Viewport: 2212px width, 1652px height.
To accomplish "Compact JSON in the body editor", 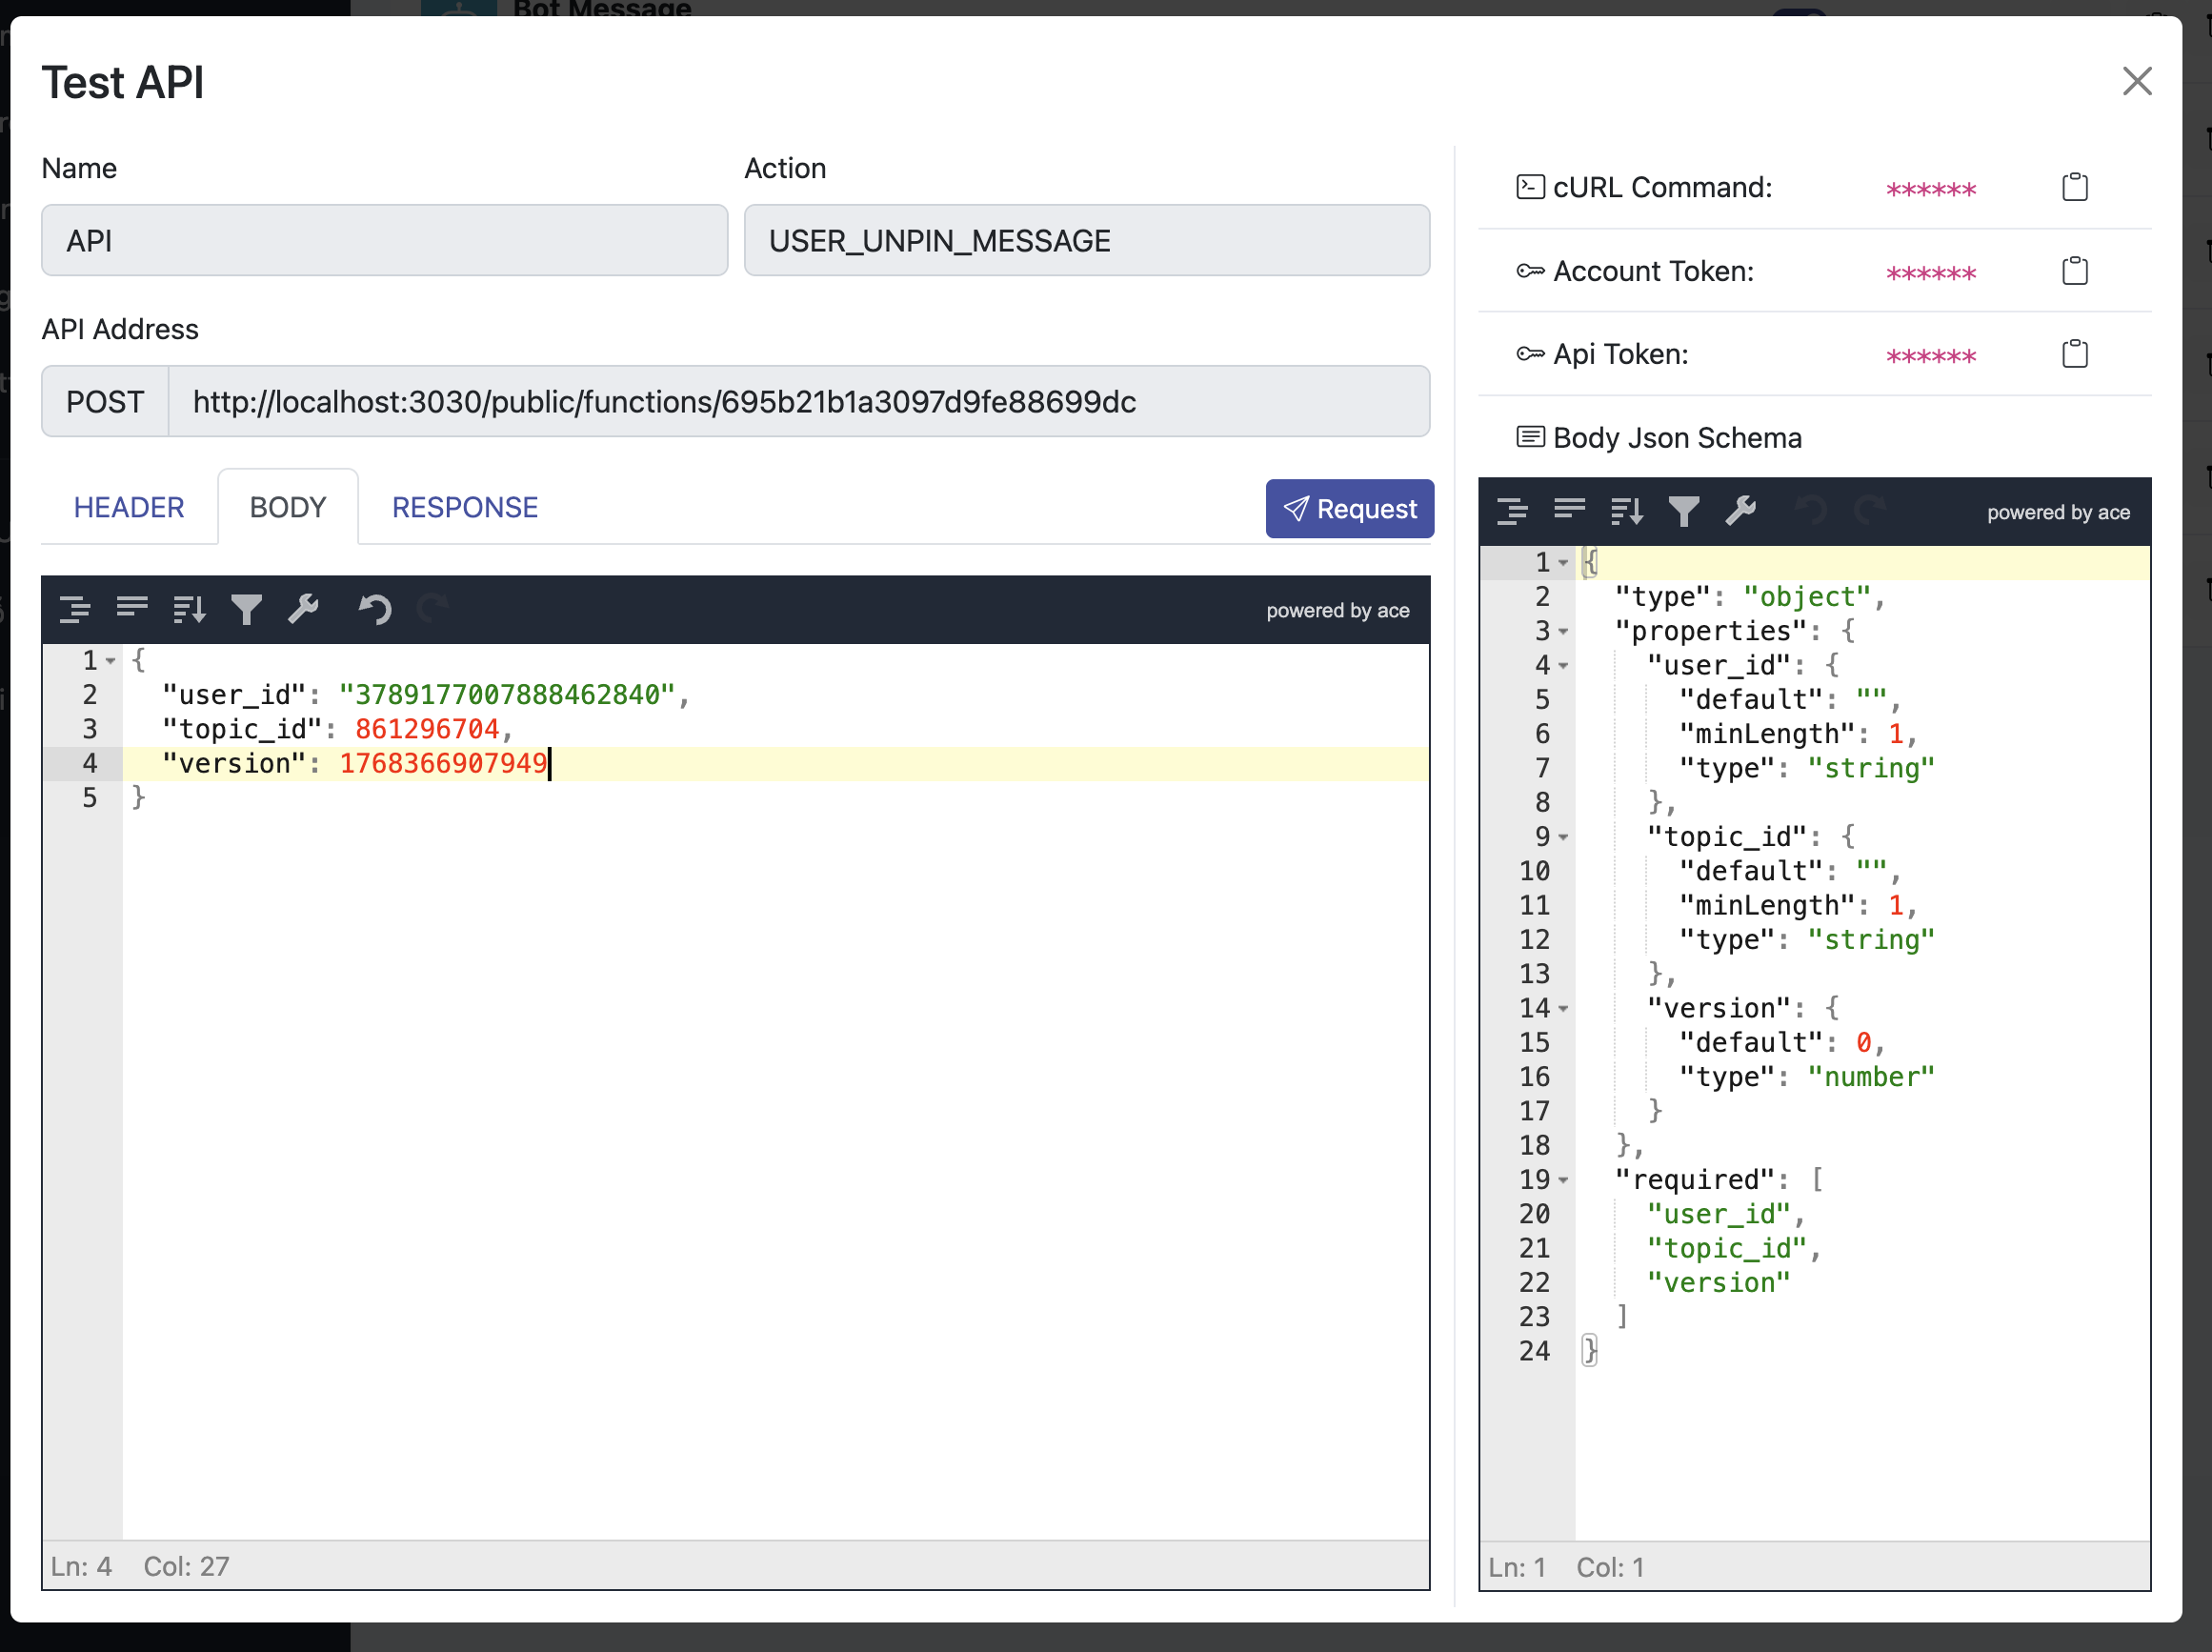I will 132,609.
